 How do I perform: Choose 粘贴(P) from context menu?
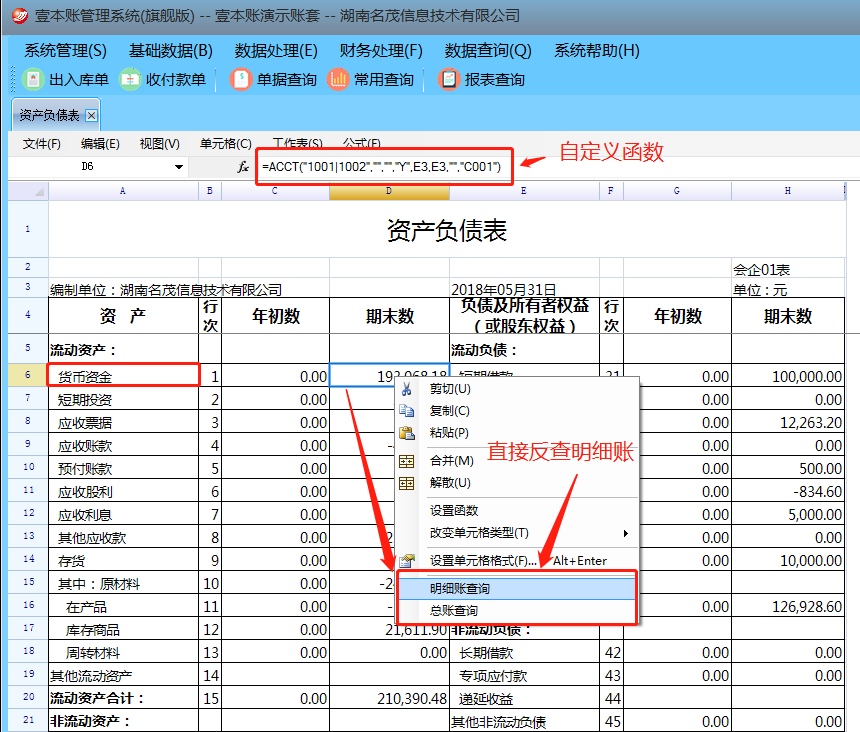point(449,433)
